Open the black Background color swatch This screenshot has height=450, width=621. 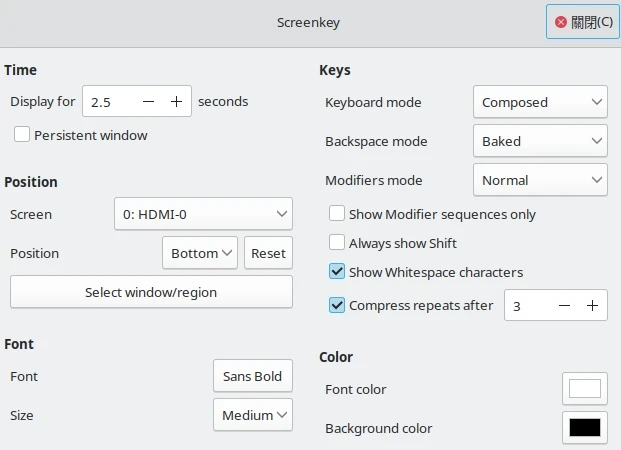click(x=584, y=428)
